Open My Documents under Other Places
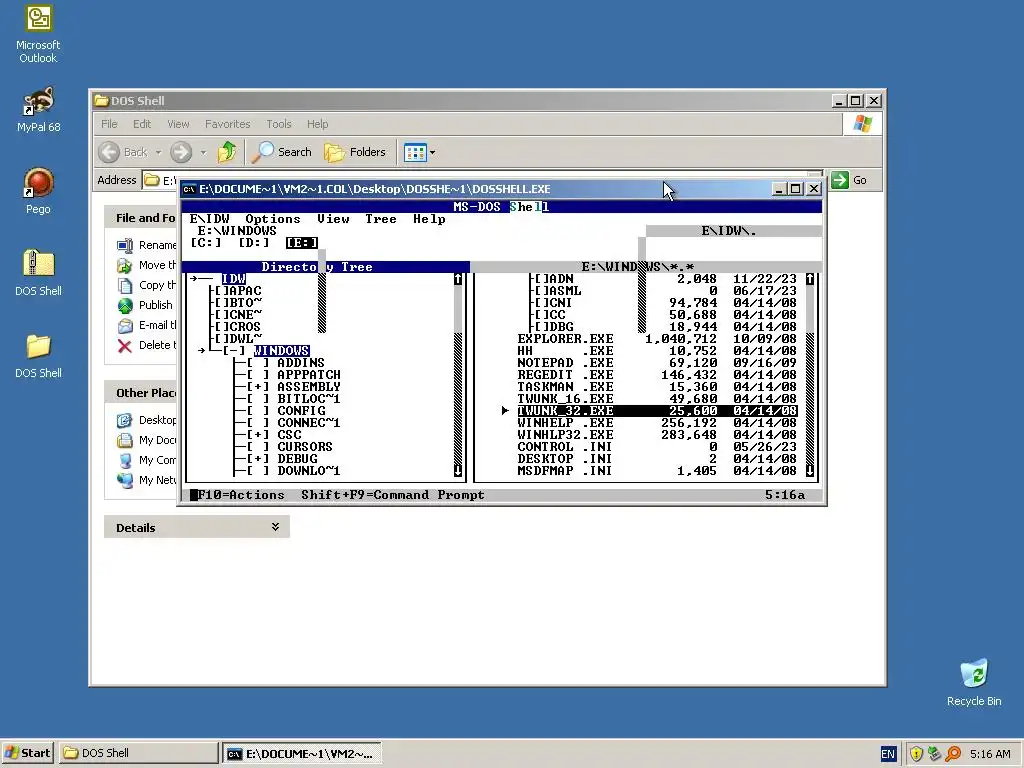1024x768 pixels. (157, 440)
